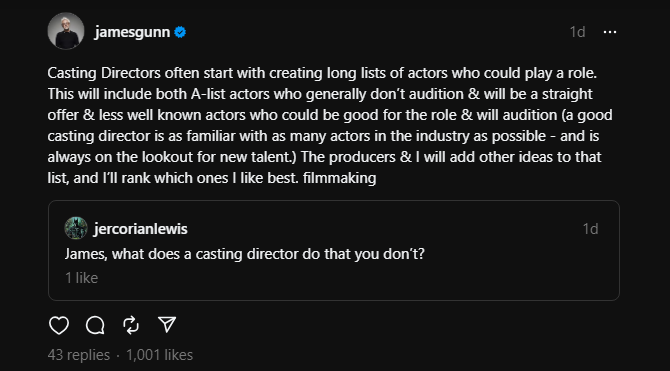This screenshot has width=670, height=371.
Task: Visit the jercorianlewis username link
Action: coord(141,229)
